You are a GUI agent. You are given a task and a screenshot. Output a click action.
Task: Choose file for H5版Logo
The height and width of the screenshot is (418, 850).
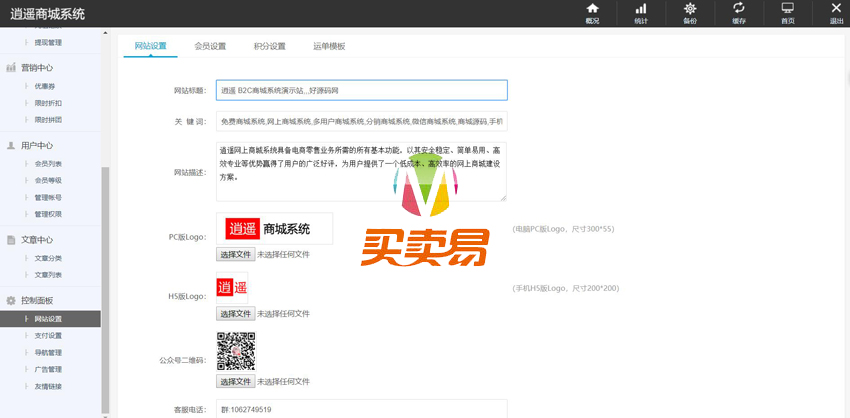236,314
